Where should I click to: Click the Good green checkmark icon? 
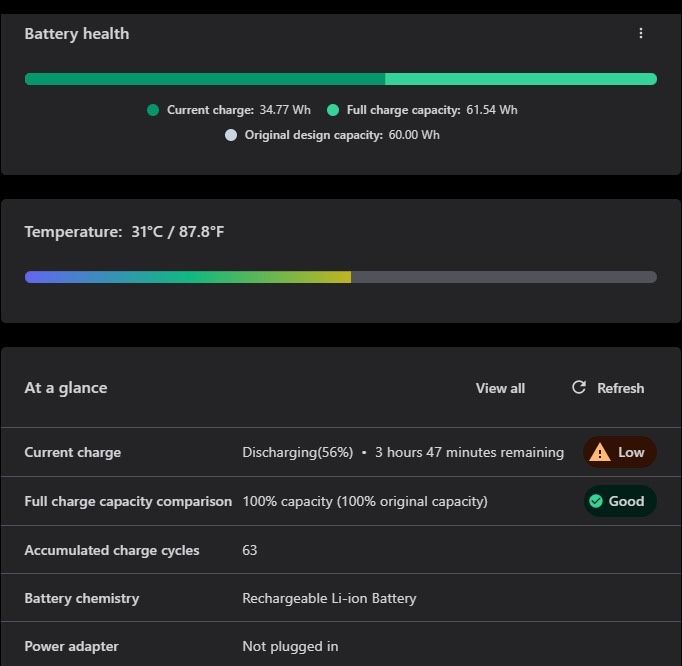point(596,501)
